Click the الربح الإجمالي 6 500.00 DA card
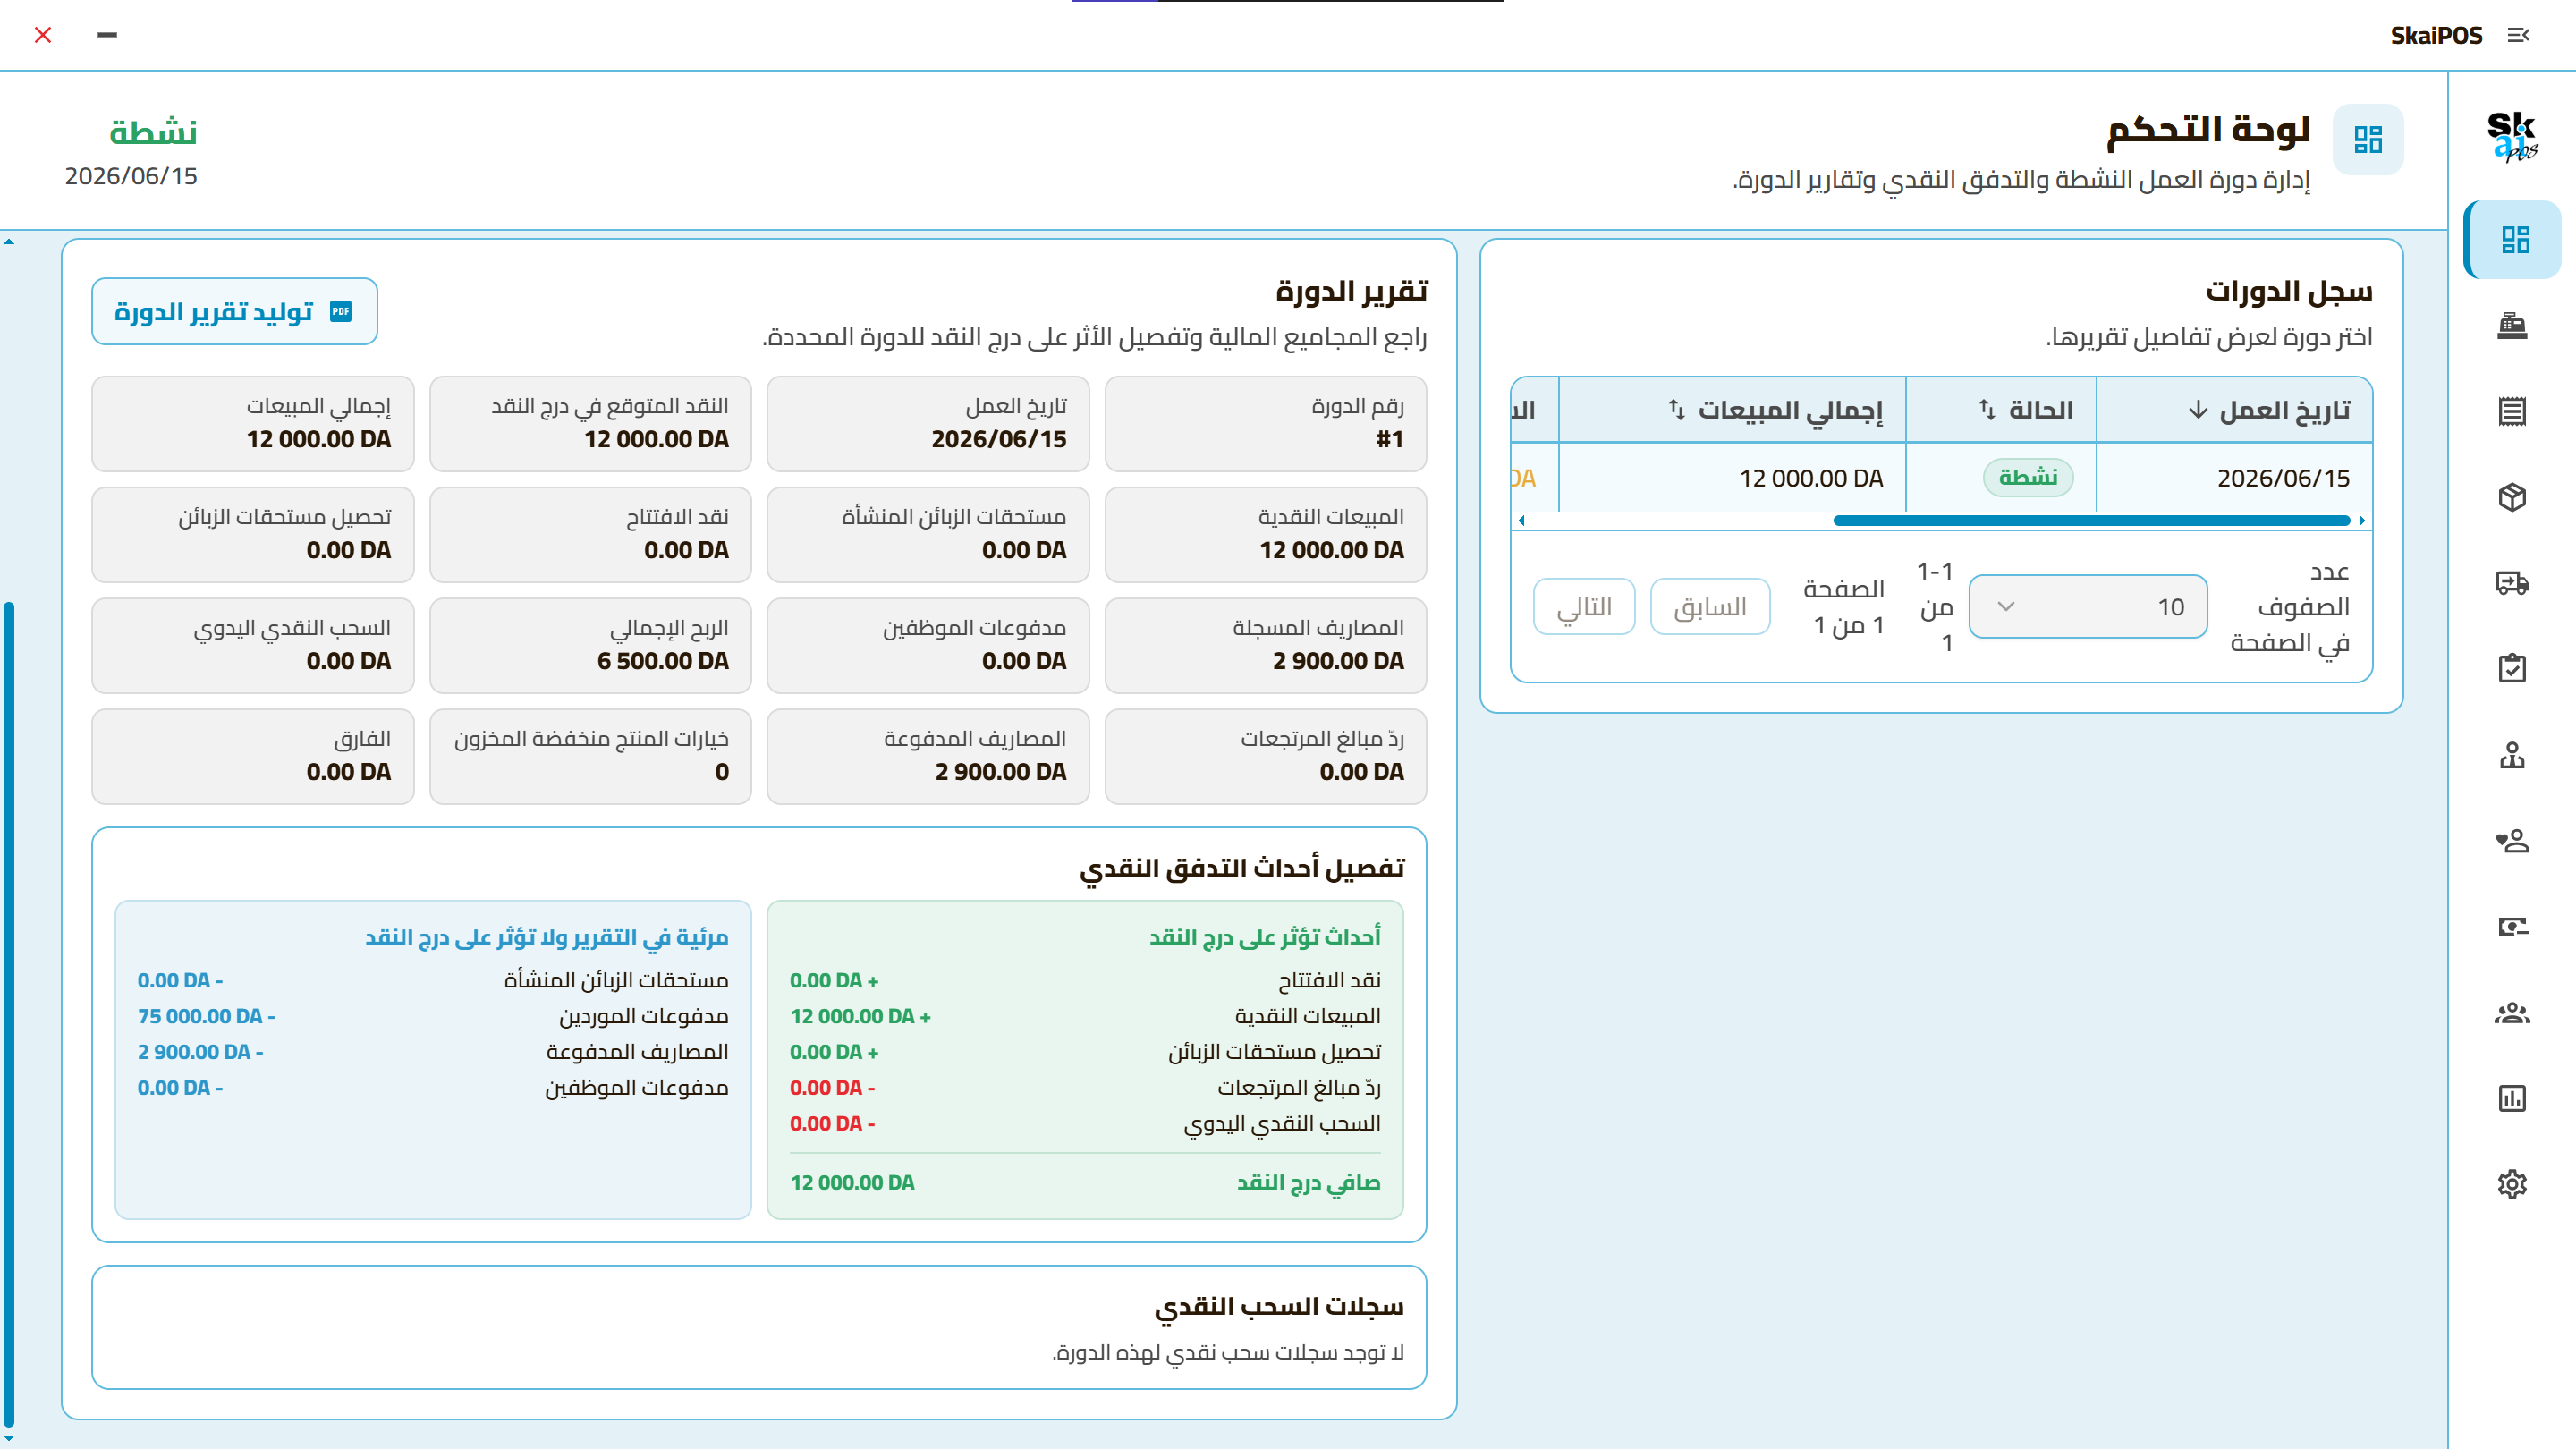Screen dimensions: 2576x1449 click(590, 646)
